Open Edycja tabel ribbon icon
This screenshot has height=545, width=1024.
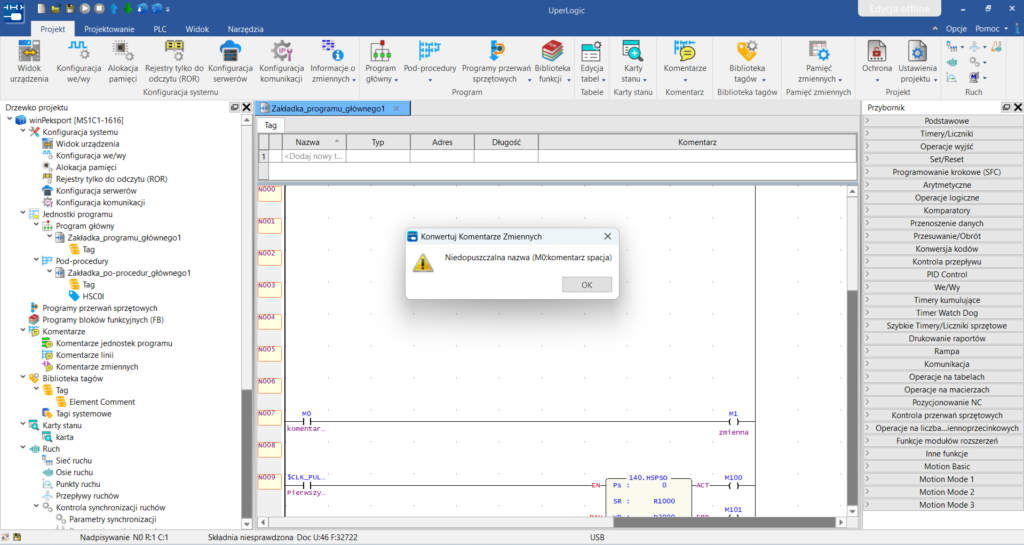click(x=592, y=61)
